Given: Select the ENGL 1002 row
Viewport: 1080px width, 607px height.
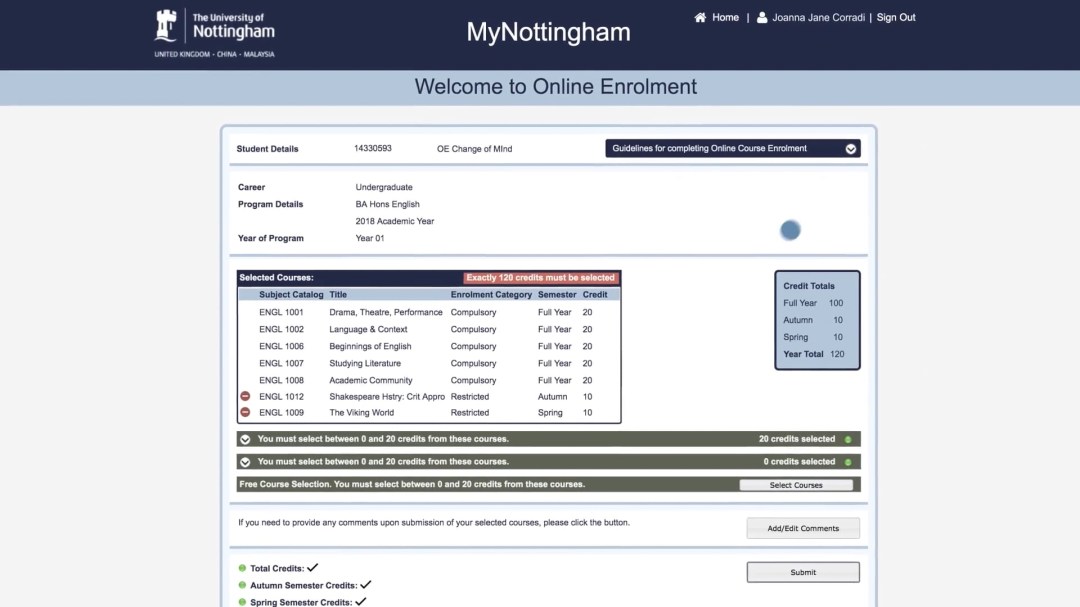Looking at the screenshot, I should [x=428, y=329].
